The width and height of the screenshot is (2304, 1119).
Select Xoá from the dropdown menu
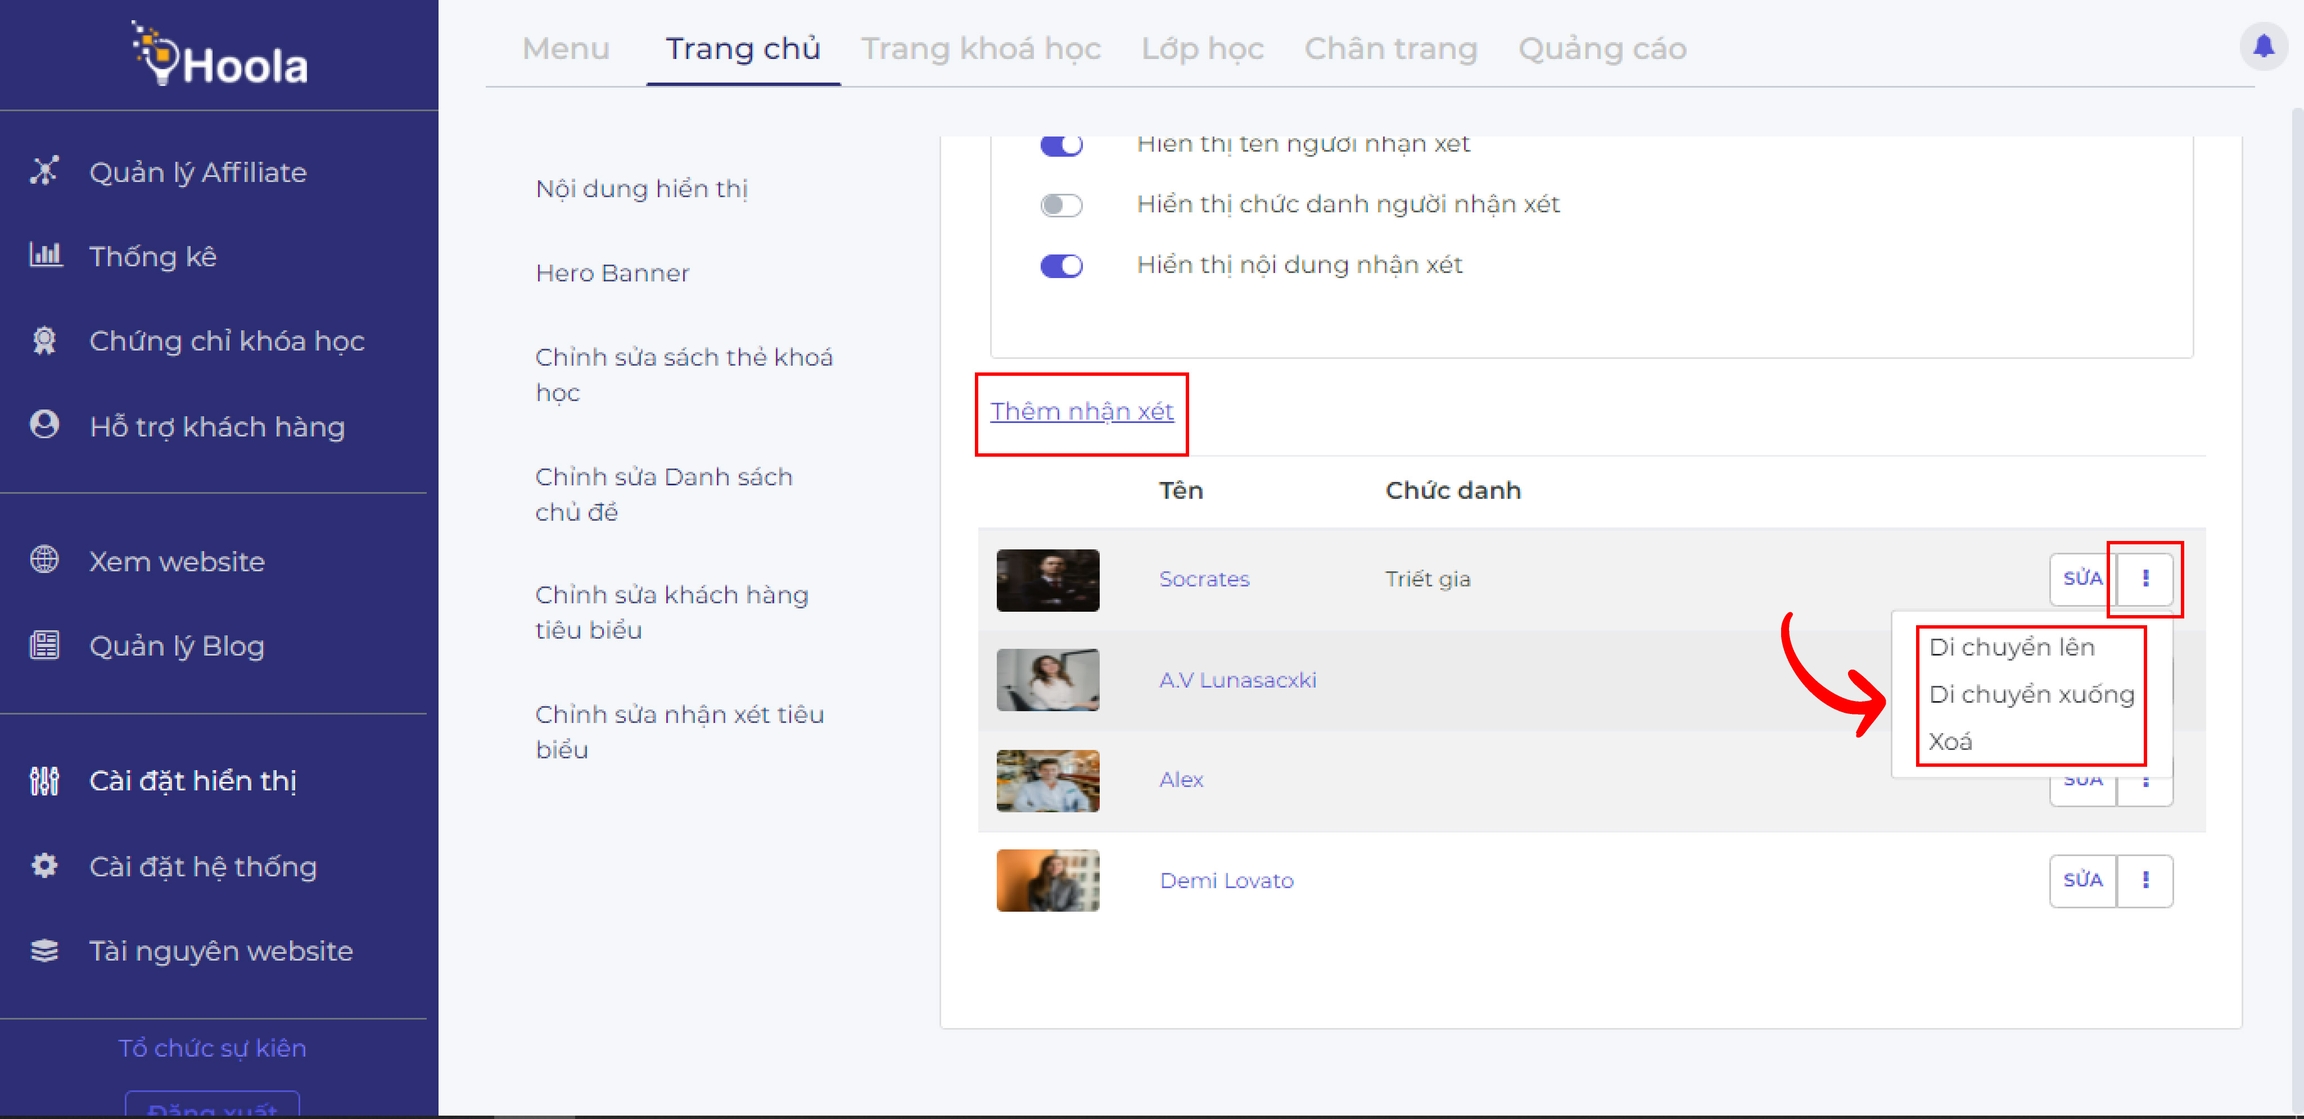[x=1950, y=741]
